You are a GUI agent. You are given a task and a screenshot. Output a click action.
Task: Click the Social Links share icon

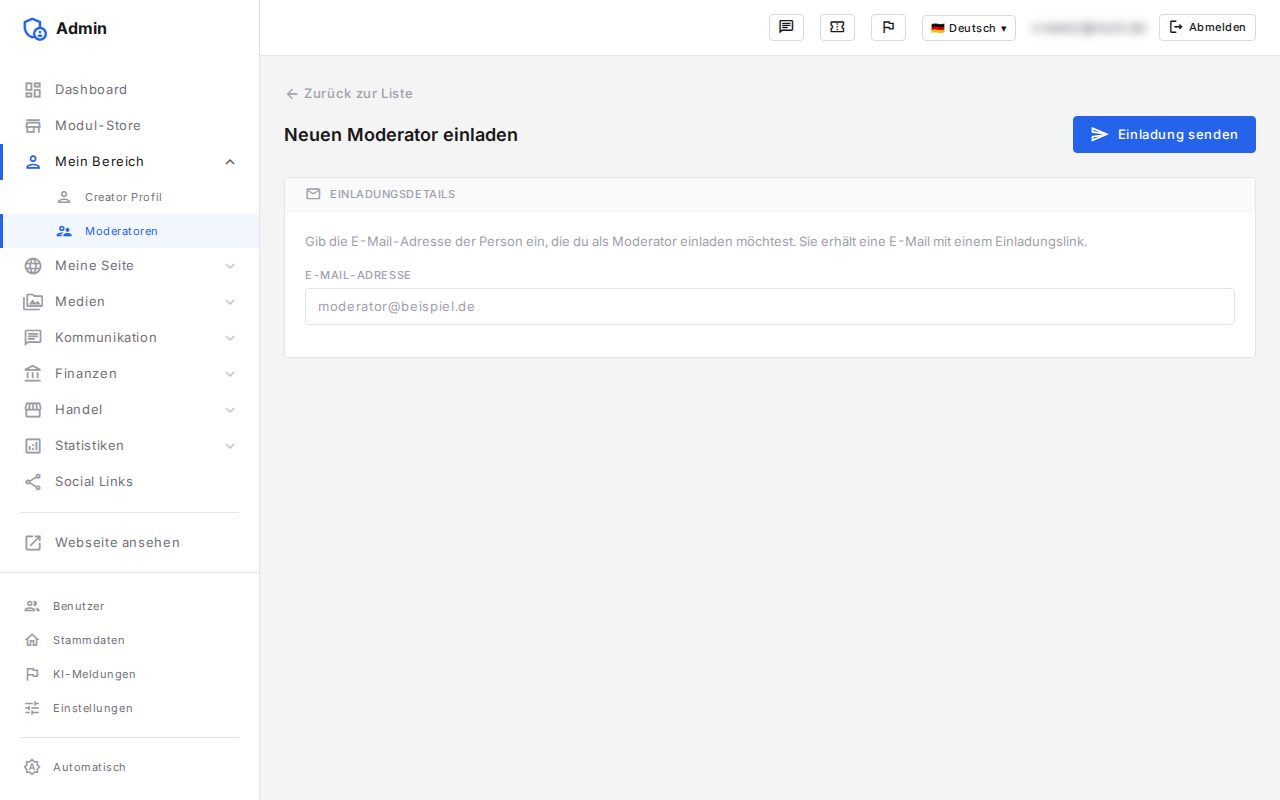(x=33, y=482)
